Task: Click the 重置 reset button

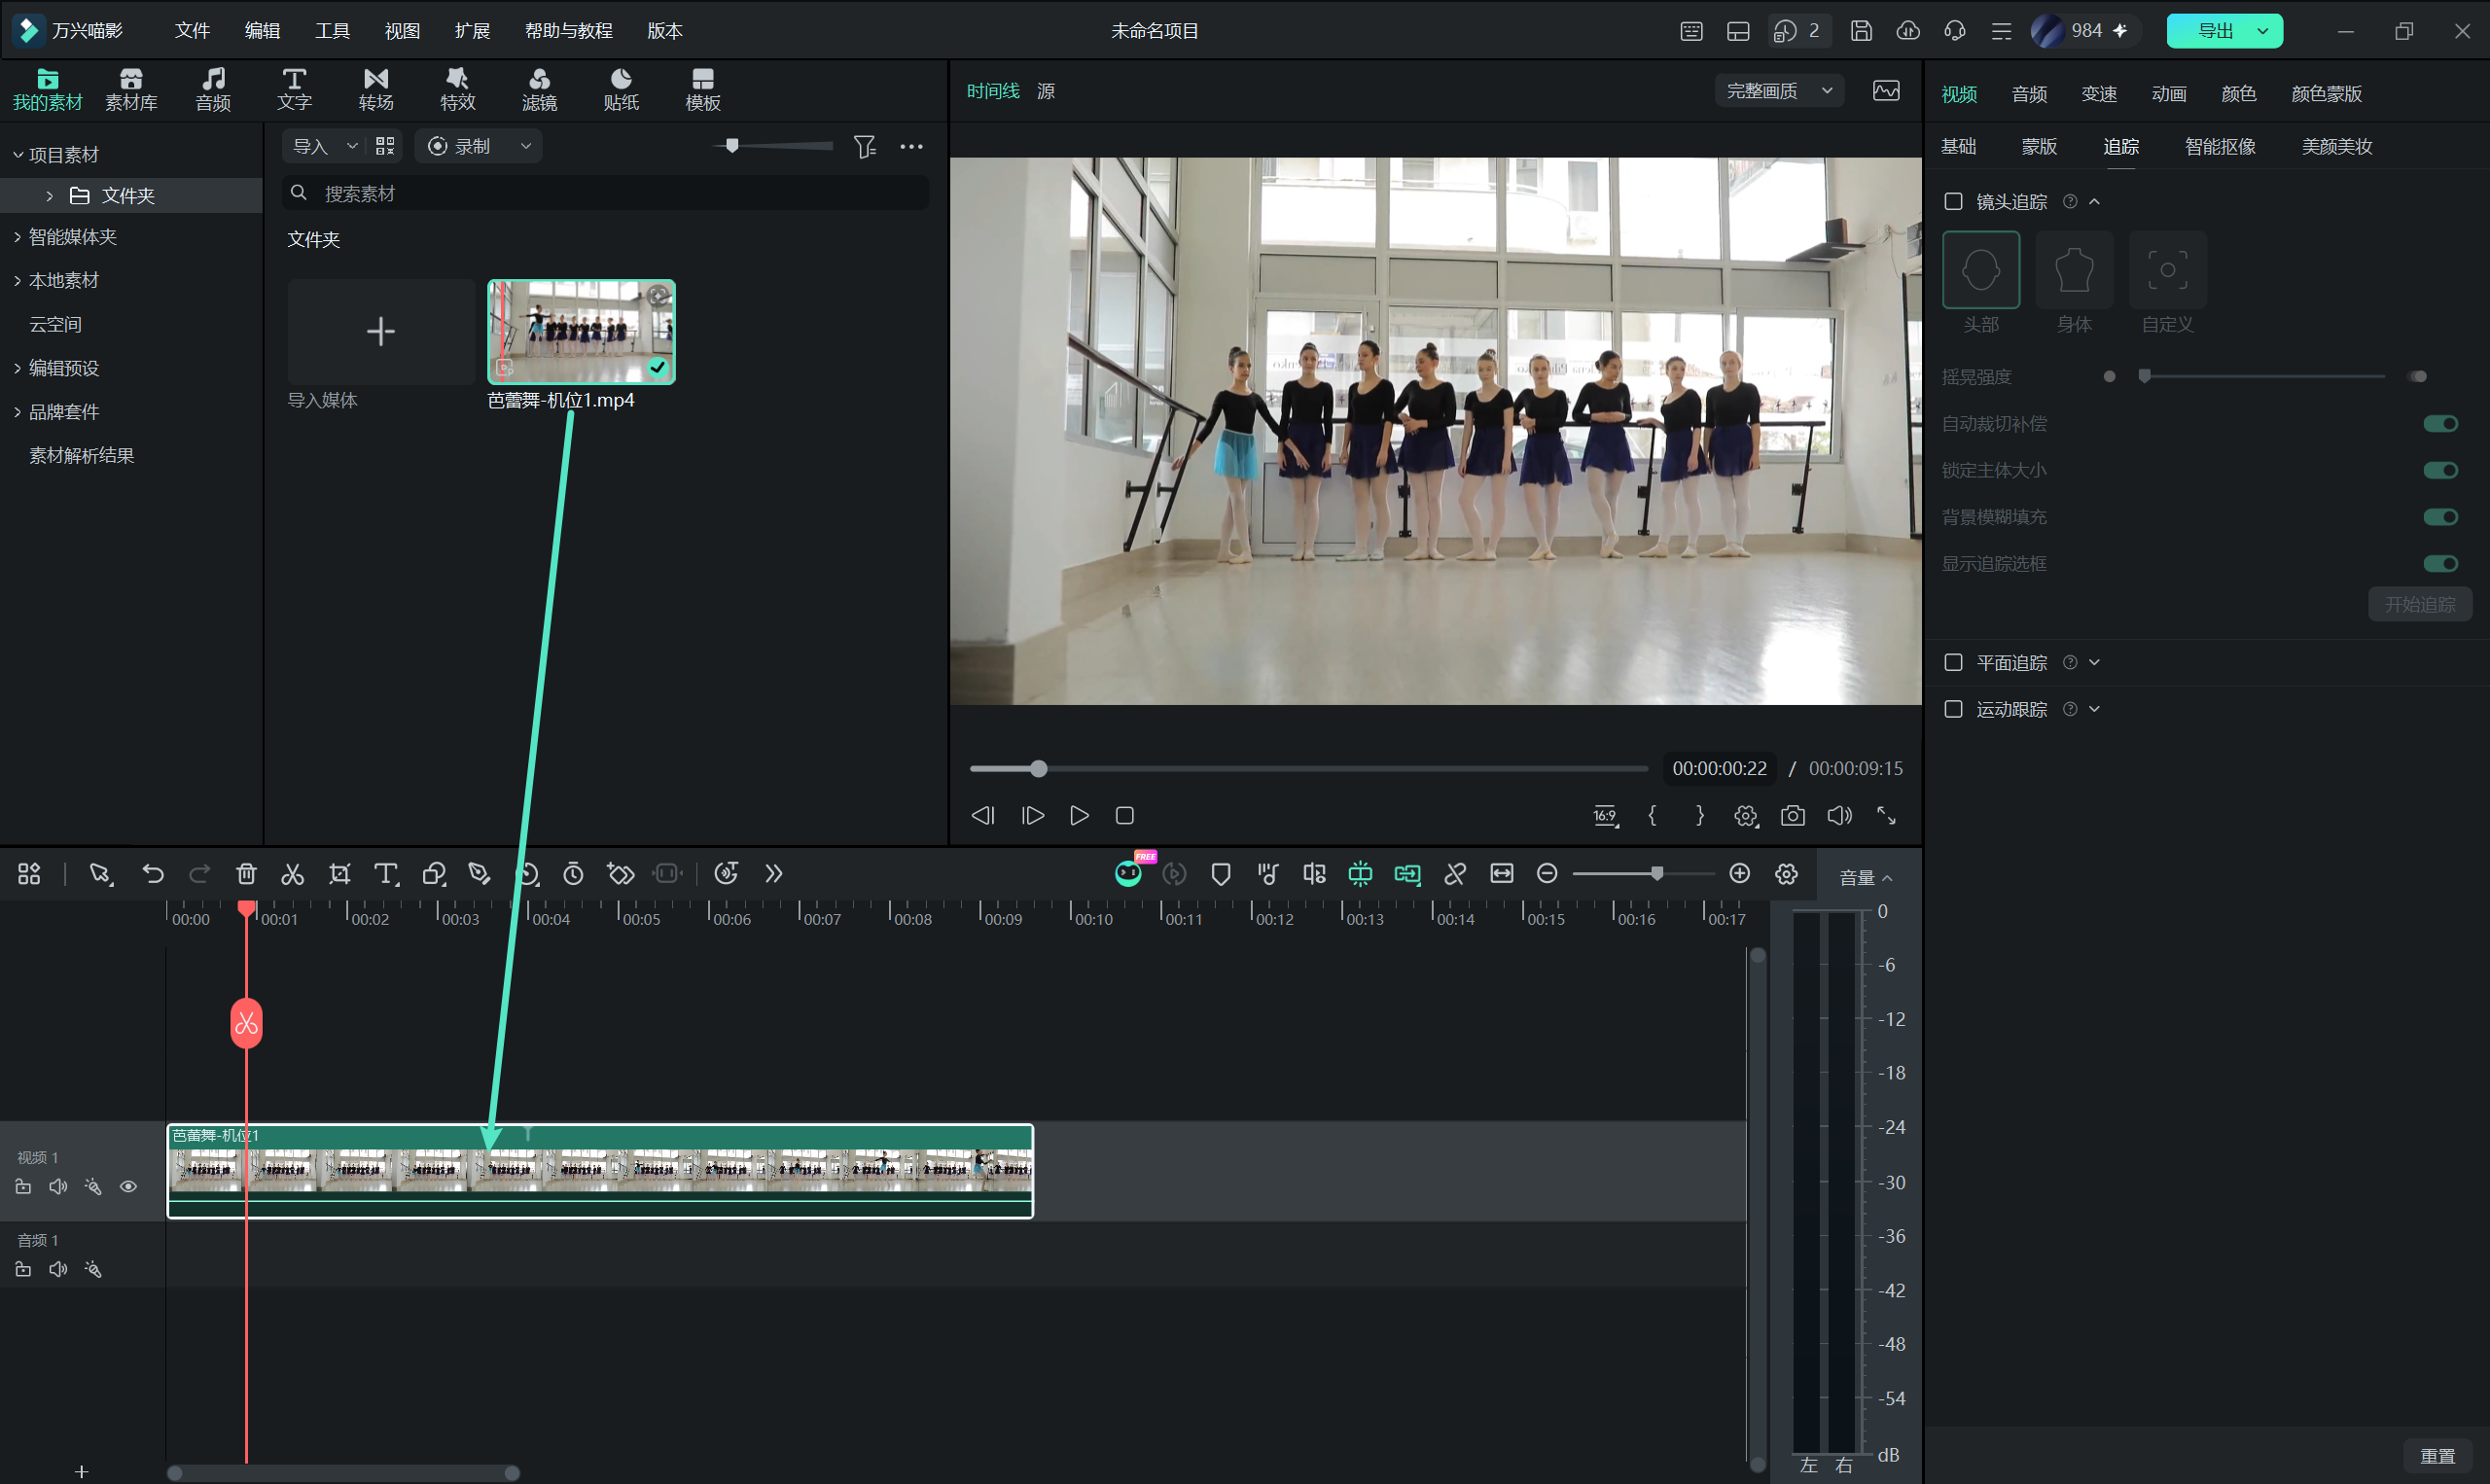Action: click(2437, 1456)
